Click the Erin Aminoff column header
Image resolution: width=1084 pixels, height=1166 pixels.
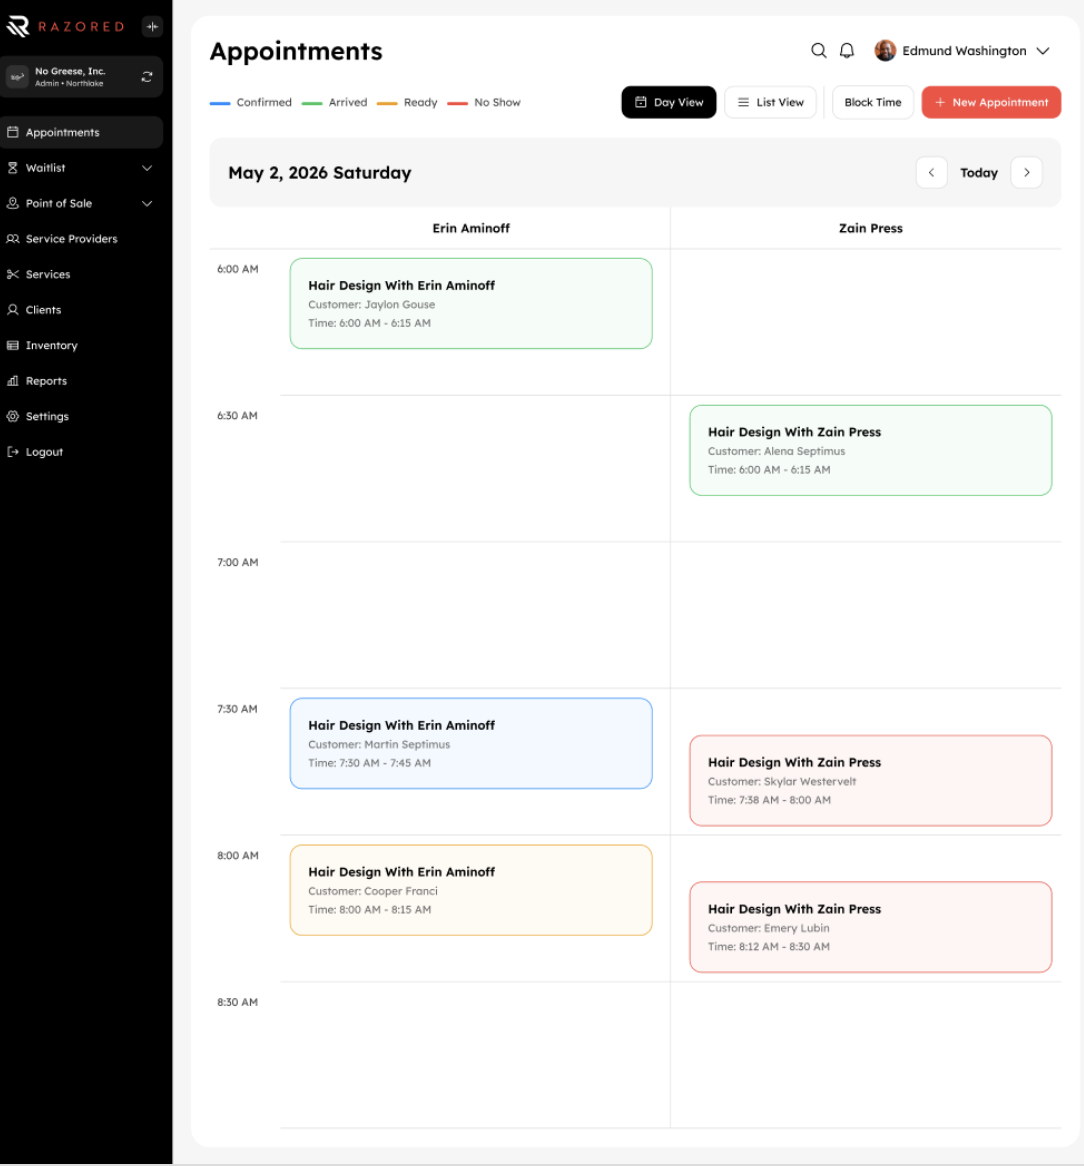coord(471,228)
